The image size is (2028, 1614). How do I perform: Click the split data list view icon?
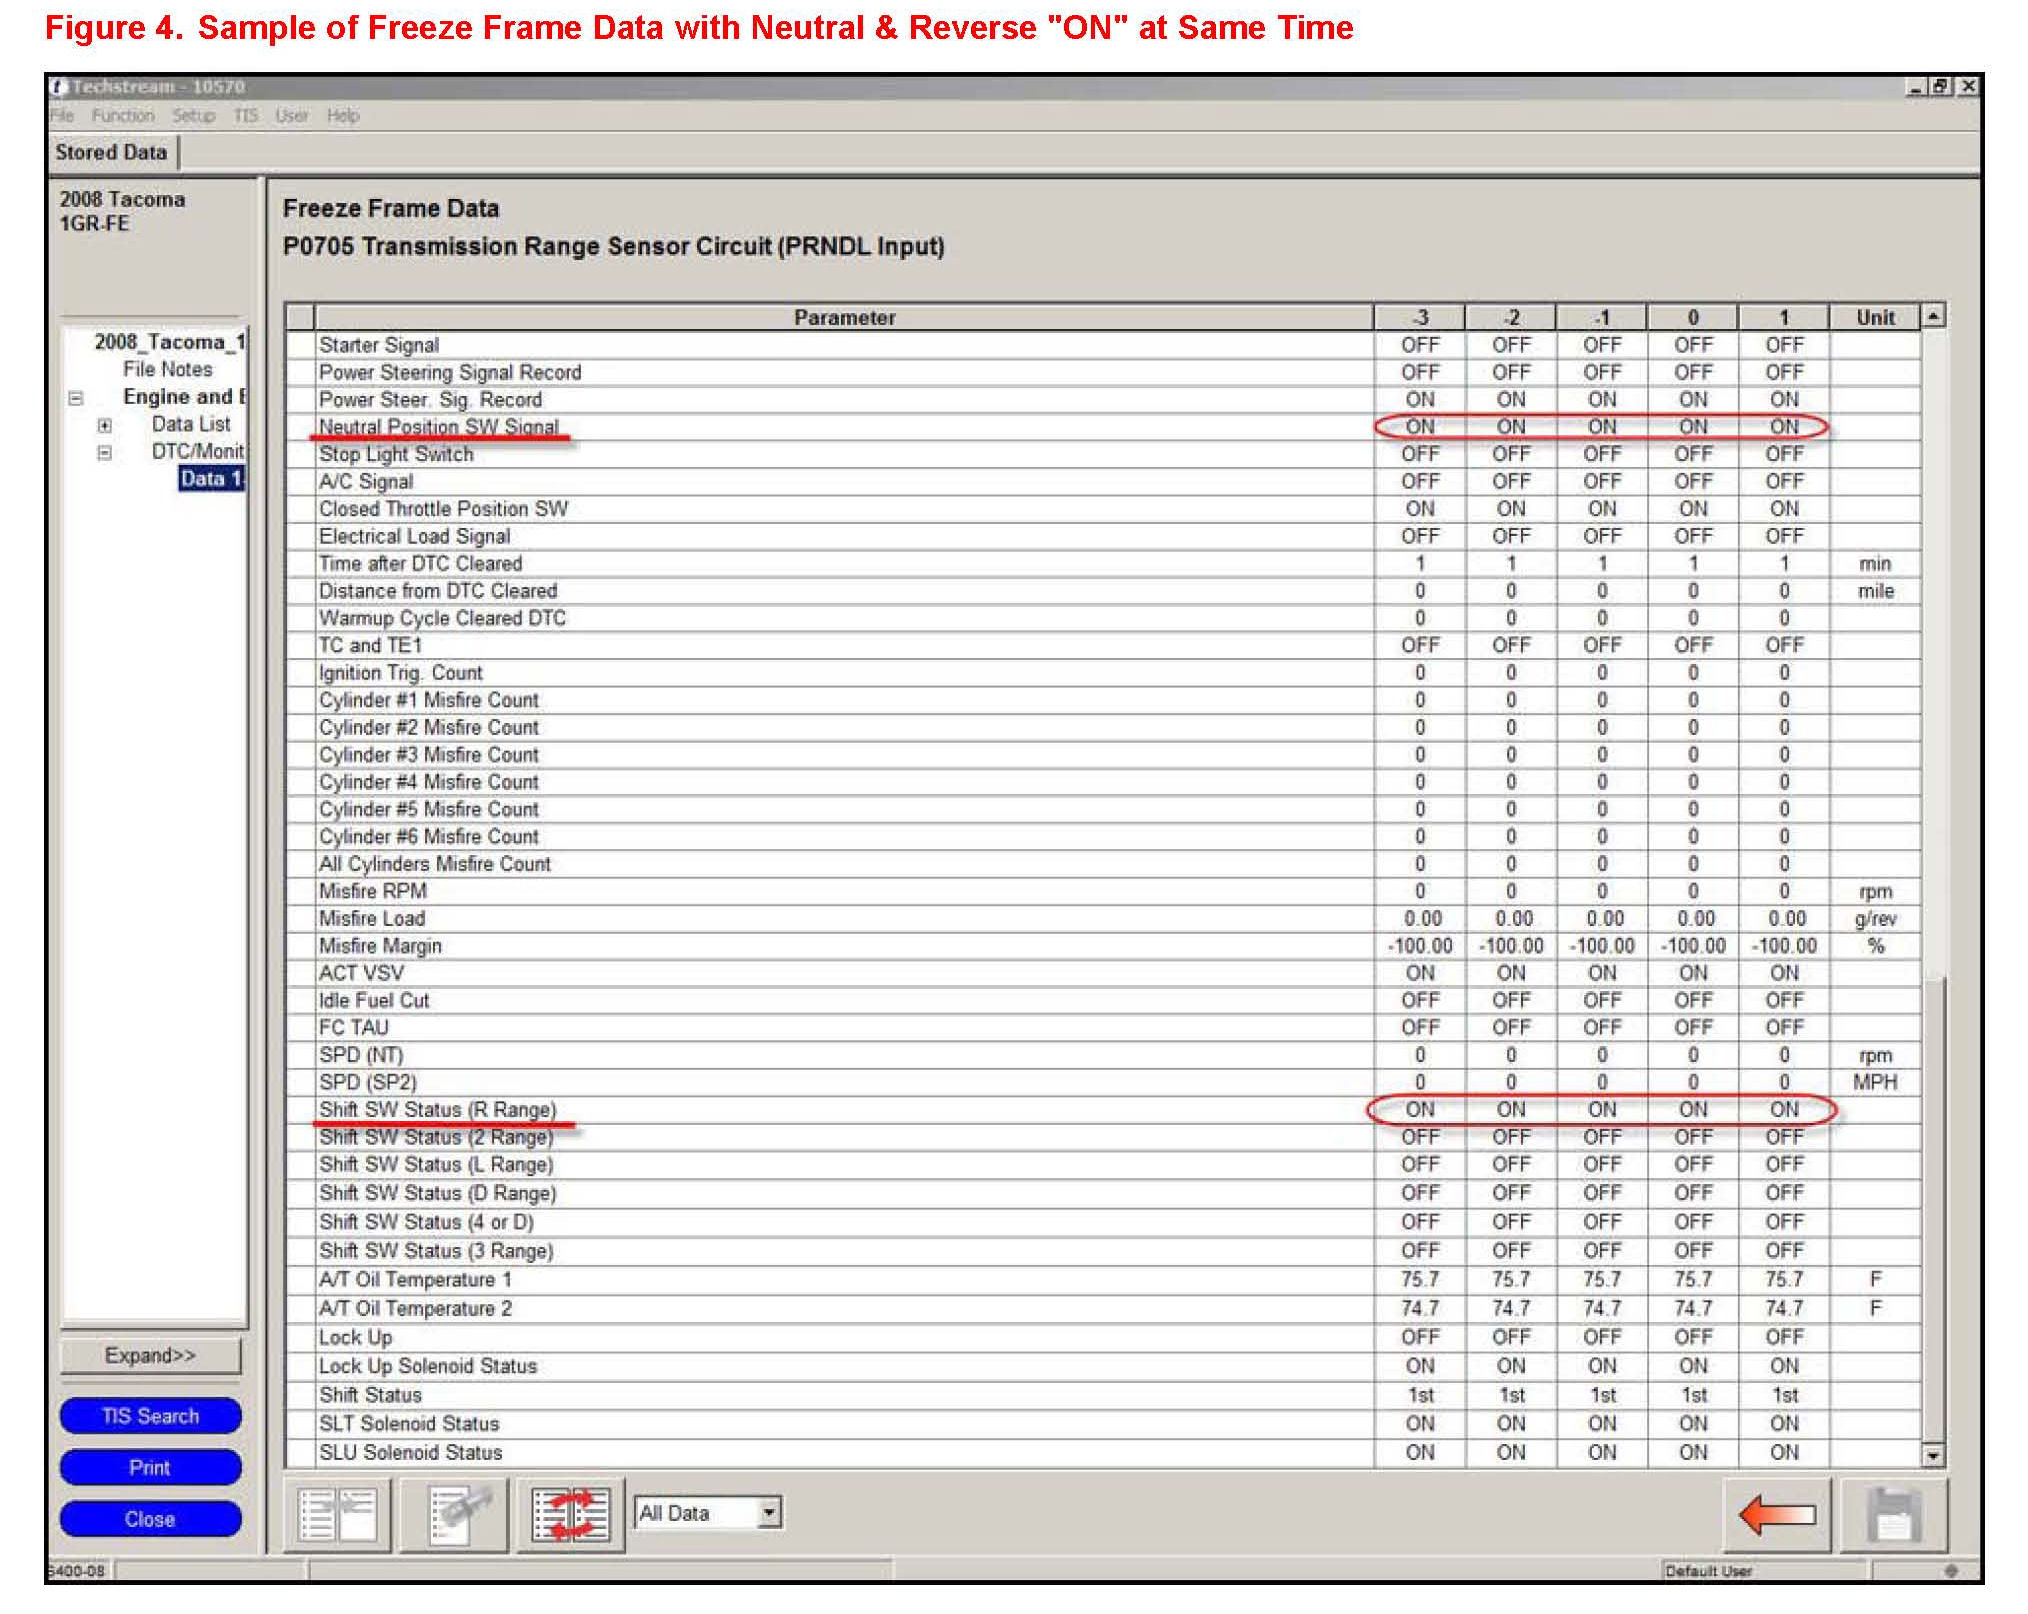click(x=338, y=1514)
